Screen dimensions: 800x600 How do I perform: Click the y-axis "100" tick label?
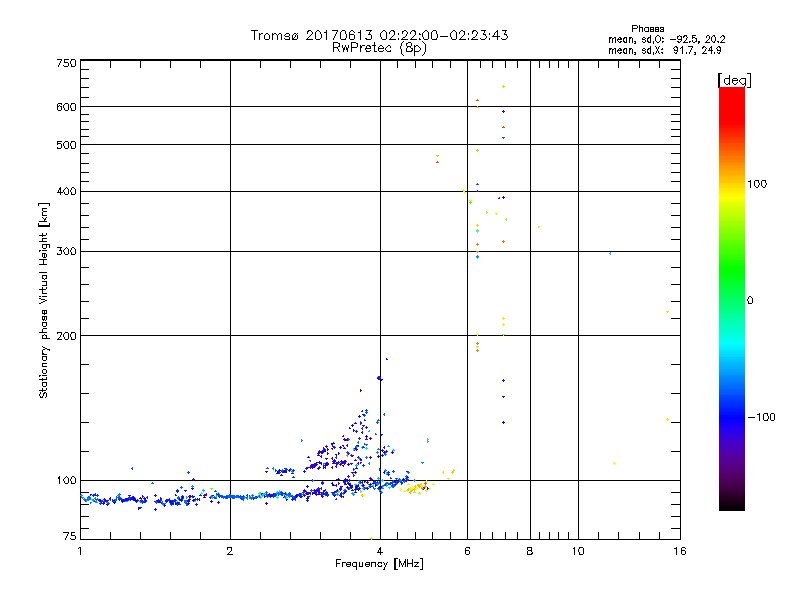66,481
